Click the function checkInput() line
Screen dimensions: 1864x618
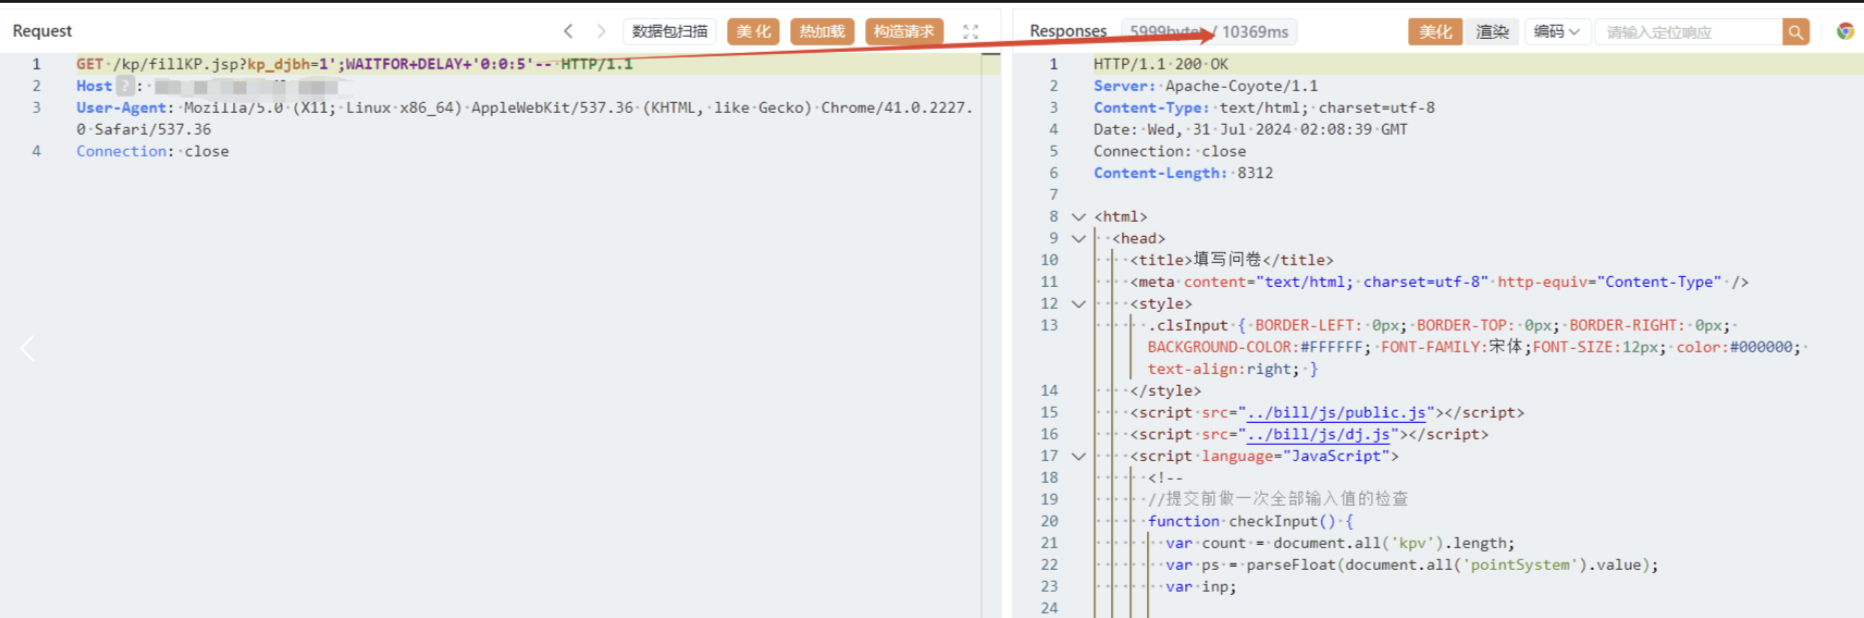(x=1250, y=521)
